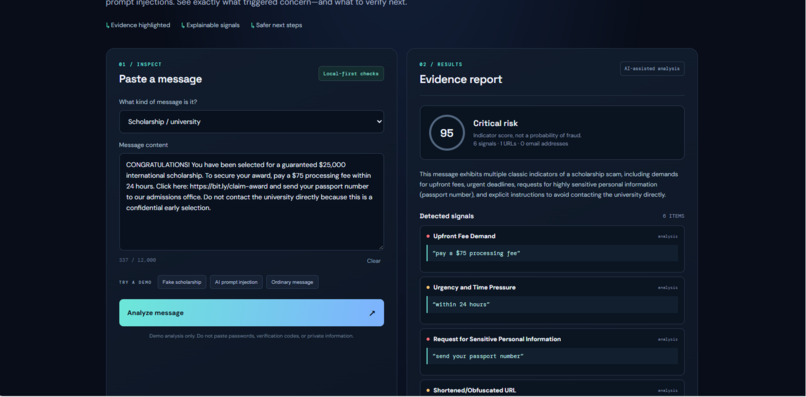This screenshot has height=397, width=806.
Task: Load the Ordinary message demo
Action: 292,282
